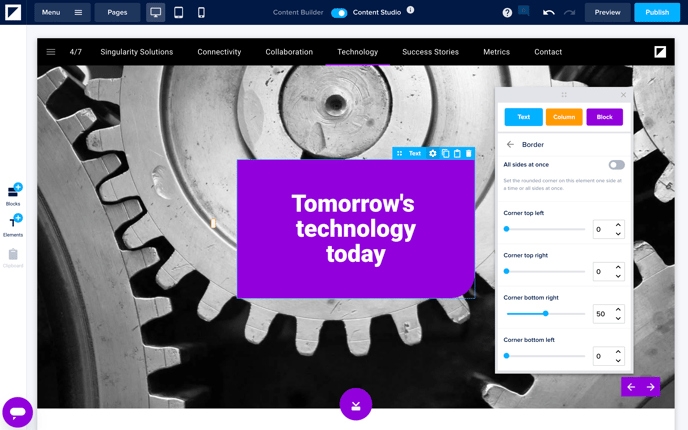Open the help question mark icon

[x=507, y=12]
